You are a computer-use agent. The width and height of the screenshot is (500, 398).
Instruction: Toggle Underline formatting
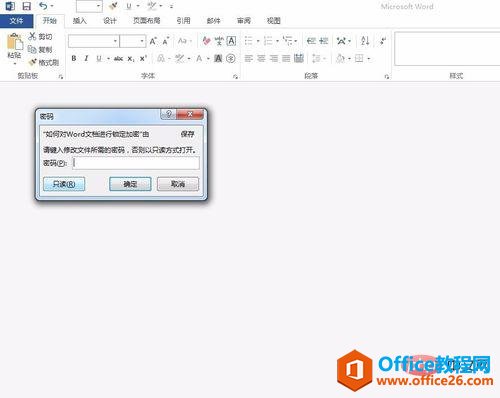click(99, 59)
